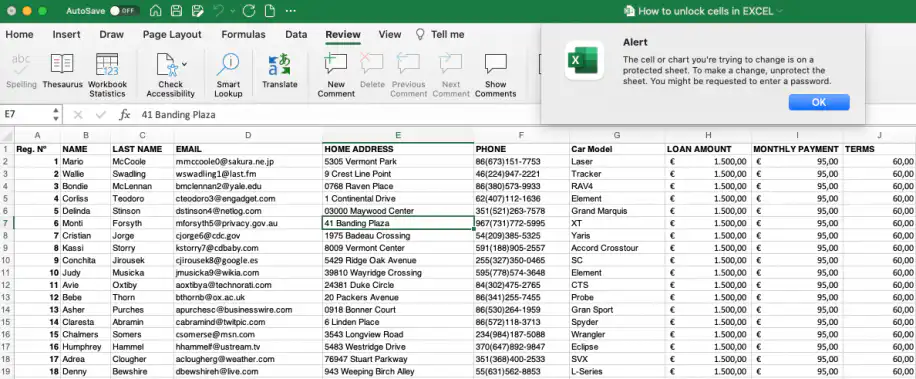The height and width of the screenshot is (379, 916).
Task: Click the Undo arrow icon
Action: point(218,11)
